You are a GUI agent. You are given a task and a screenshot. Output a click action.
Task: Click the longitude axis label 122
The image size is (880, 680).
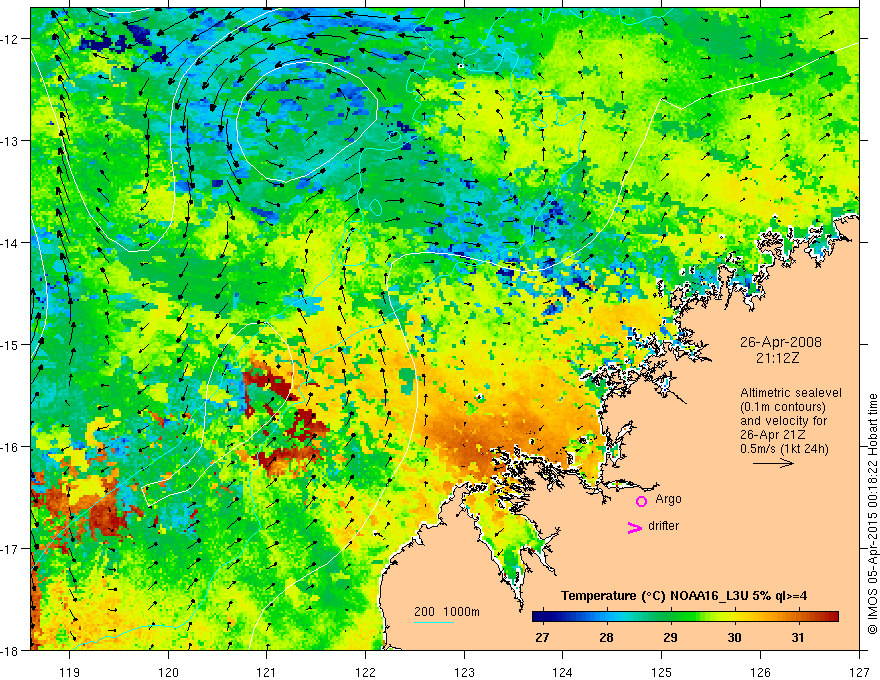(x=365, y=672)
